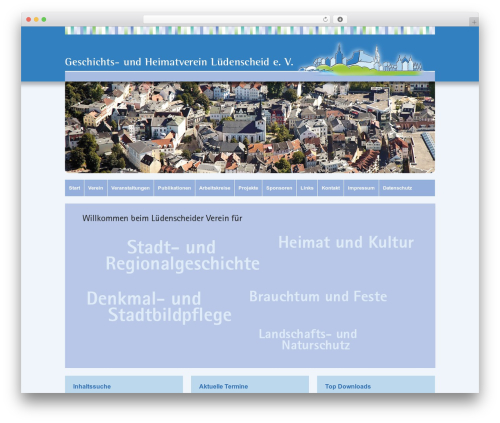Click the site title Geschichts- und Heimatverein Lüdenscheid
The image size is (500, 423).
[179, 62]
